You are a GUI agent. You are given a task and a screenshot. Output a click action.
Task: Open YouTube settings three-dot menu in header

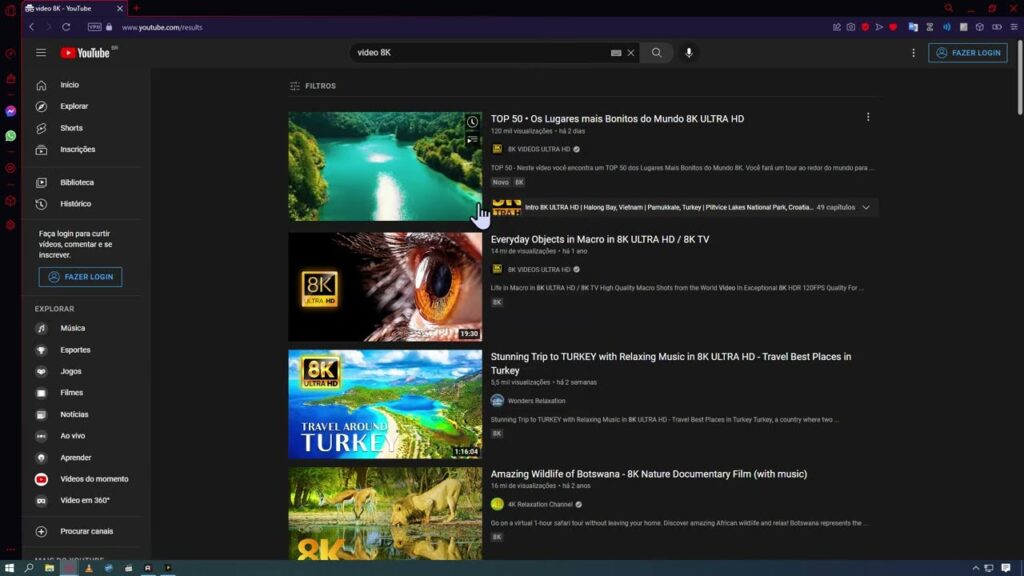click(x=913, y=53)
